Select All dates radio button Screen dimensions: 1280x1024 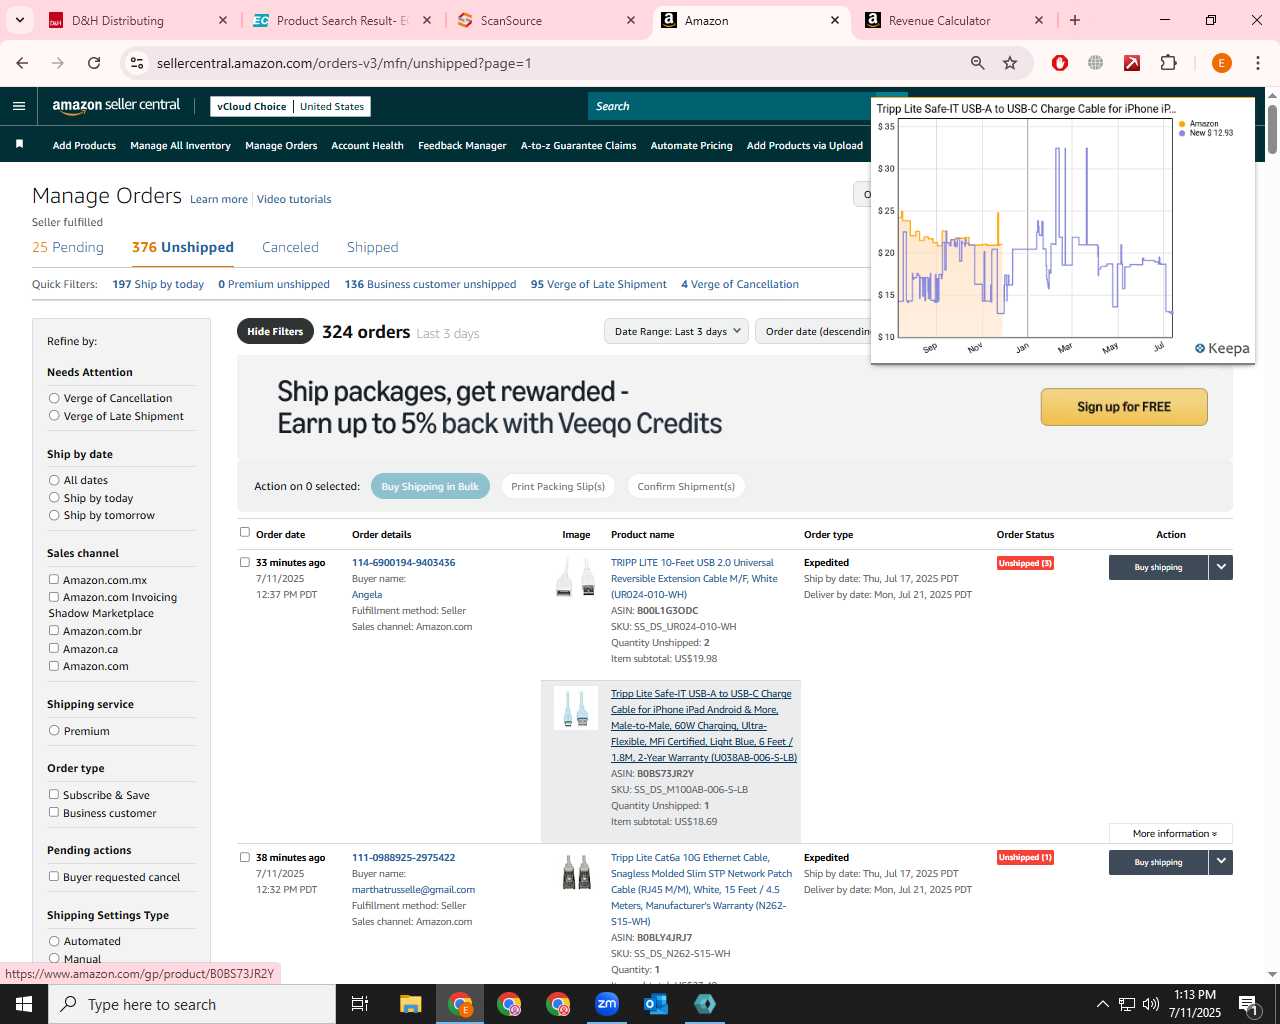(x=54, y=480)
